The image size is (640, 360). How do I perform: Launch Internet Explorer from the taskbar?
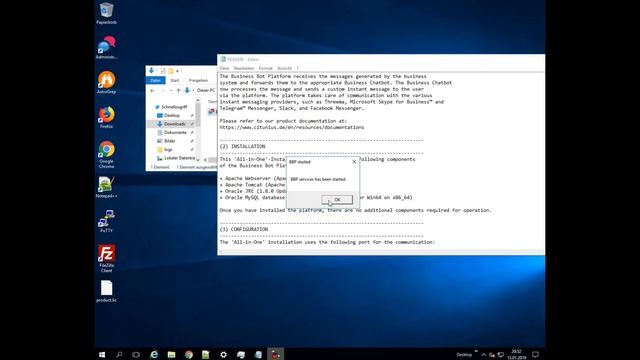154,354
